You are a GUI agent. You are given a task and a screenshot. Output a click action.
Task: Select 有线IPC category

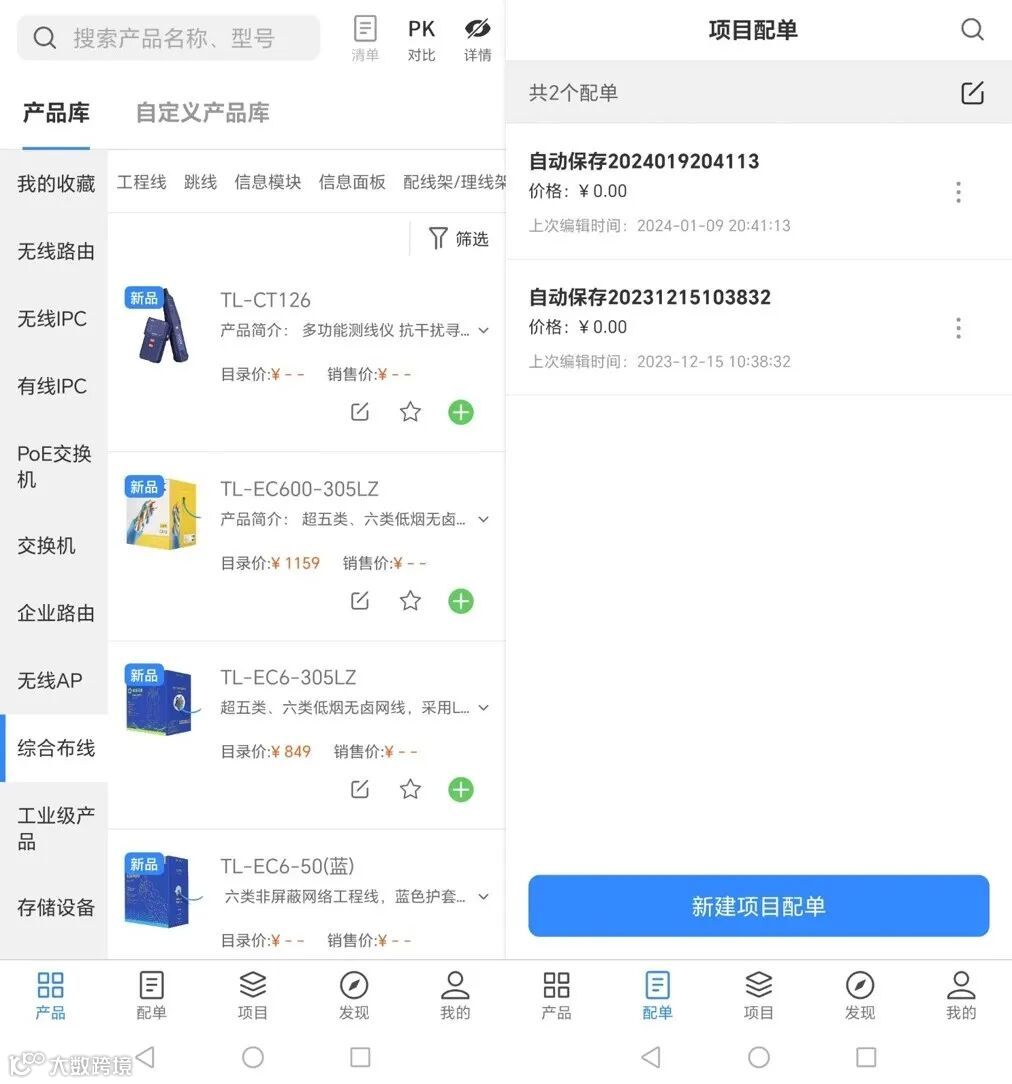tap(54, 386)
